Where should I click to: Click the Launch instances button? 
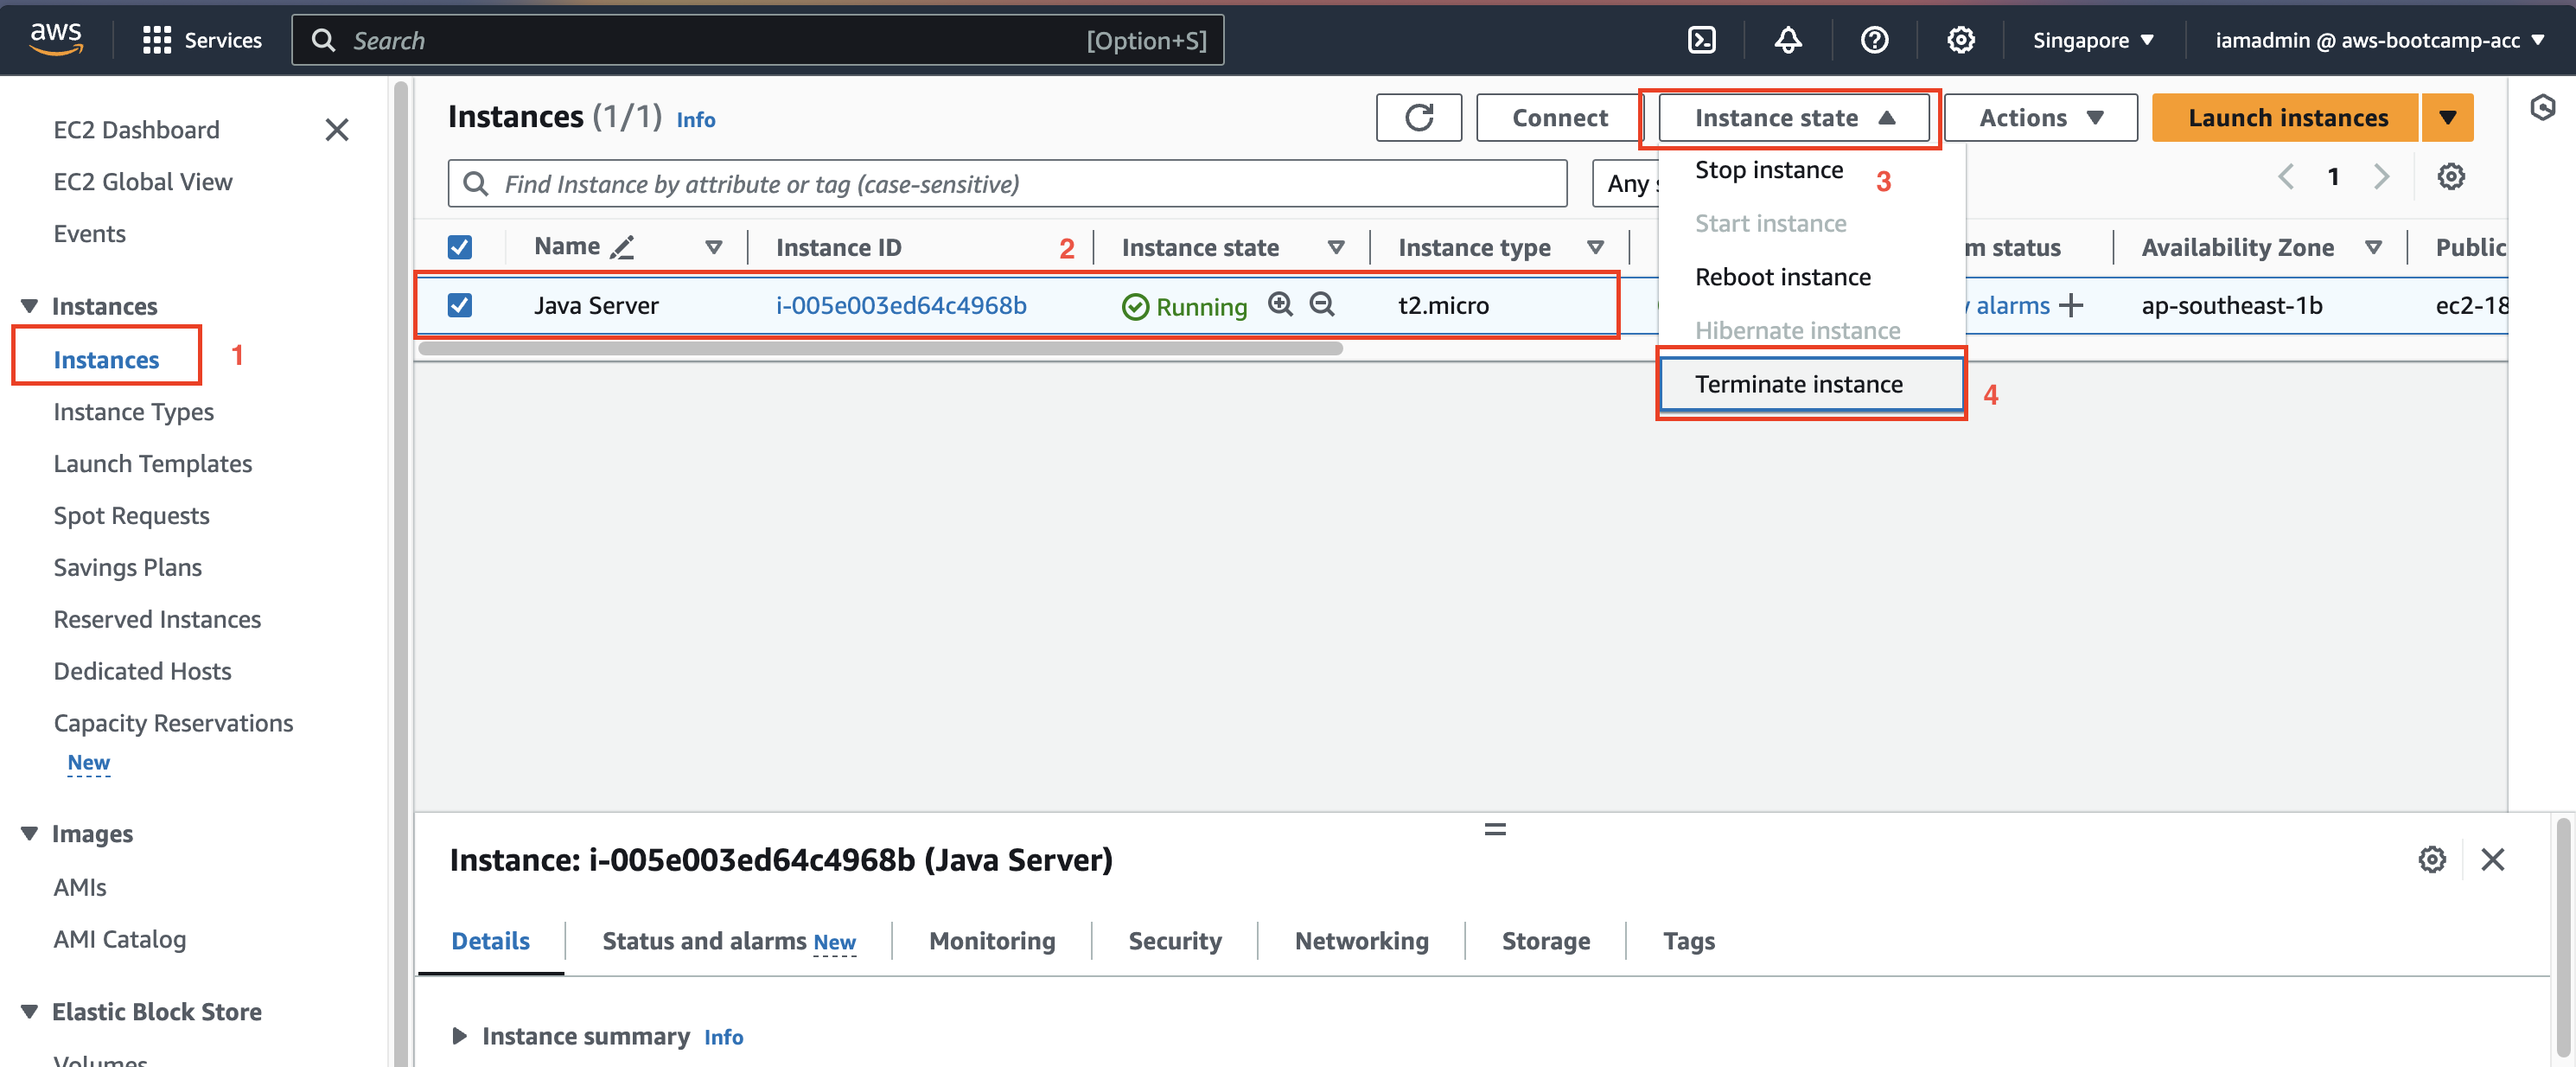click(x=2286, y=117)
